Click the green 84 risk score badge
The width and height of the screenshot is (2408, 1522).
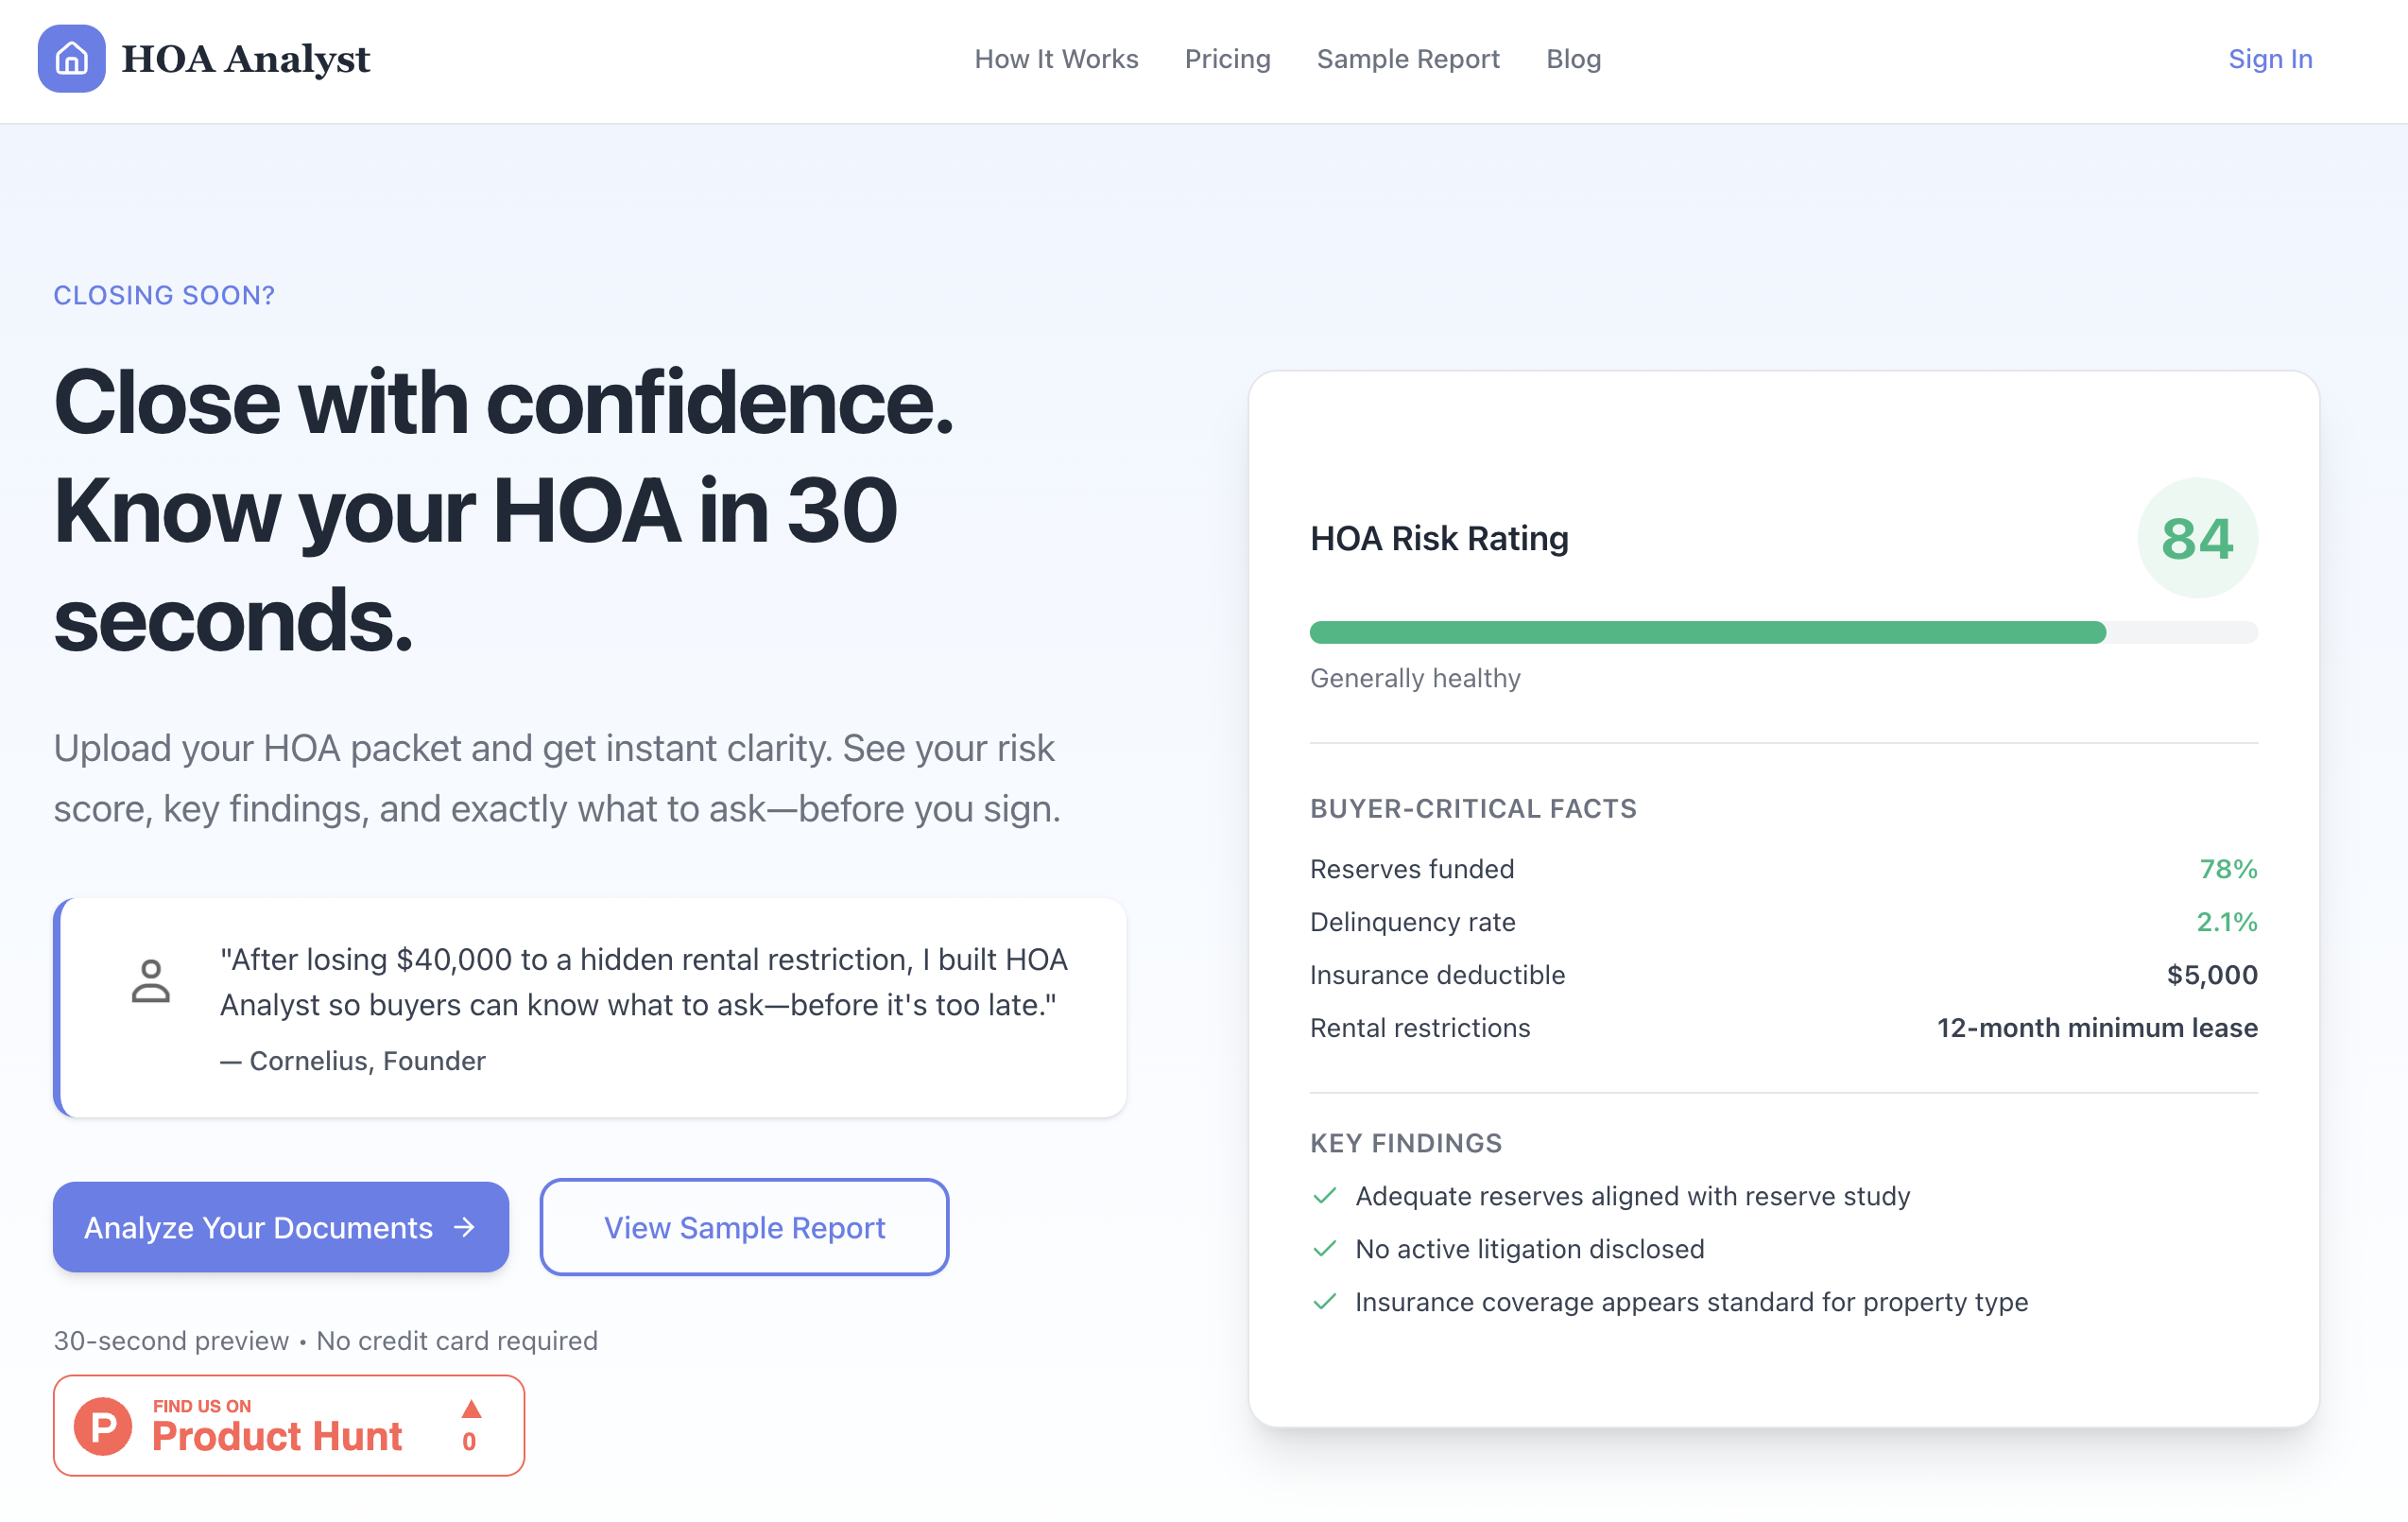click(2197, 538)
